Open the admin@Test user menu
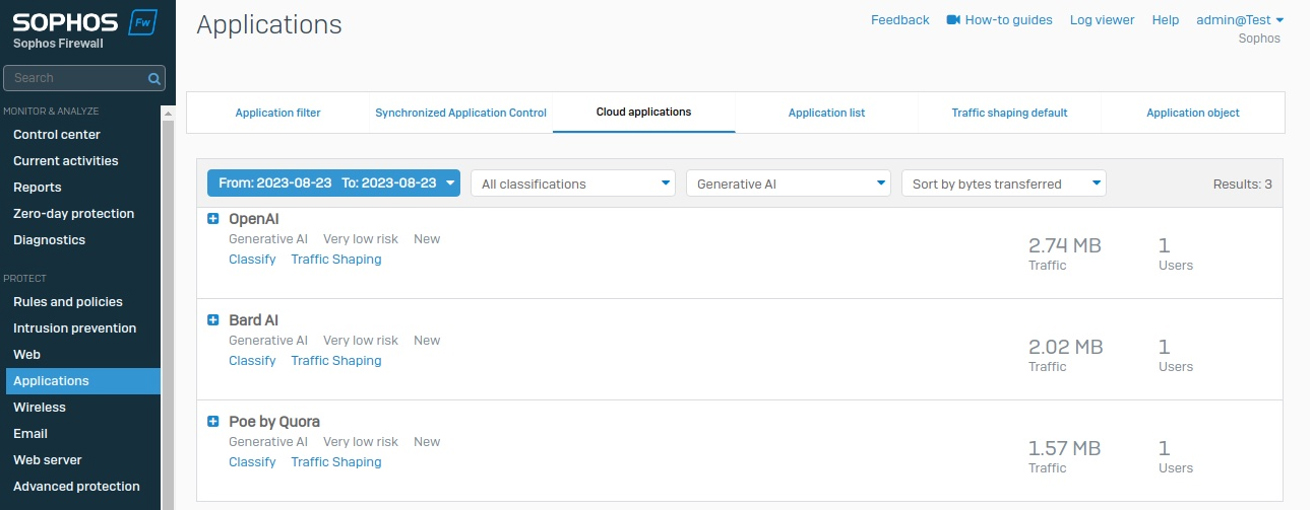Screen dimensions: 1310x510 [1240, 20]
